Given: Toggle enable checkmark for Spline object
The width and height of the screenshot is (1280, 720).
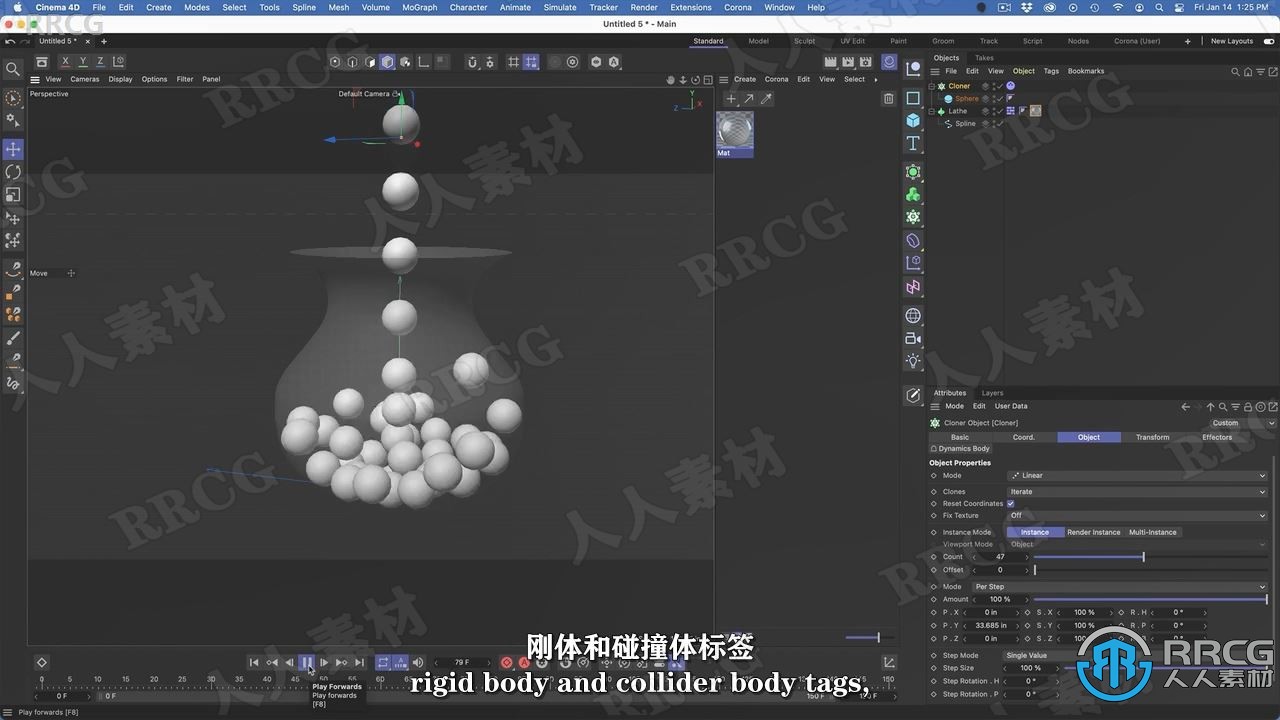Looking at the screenshot, I should click(998, 124).
